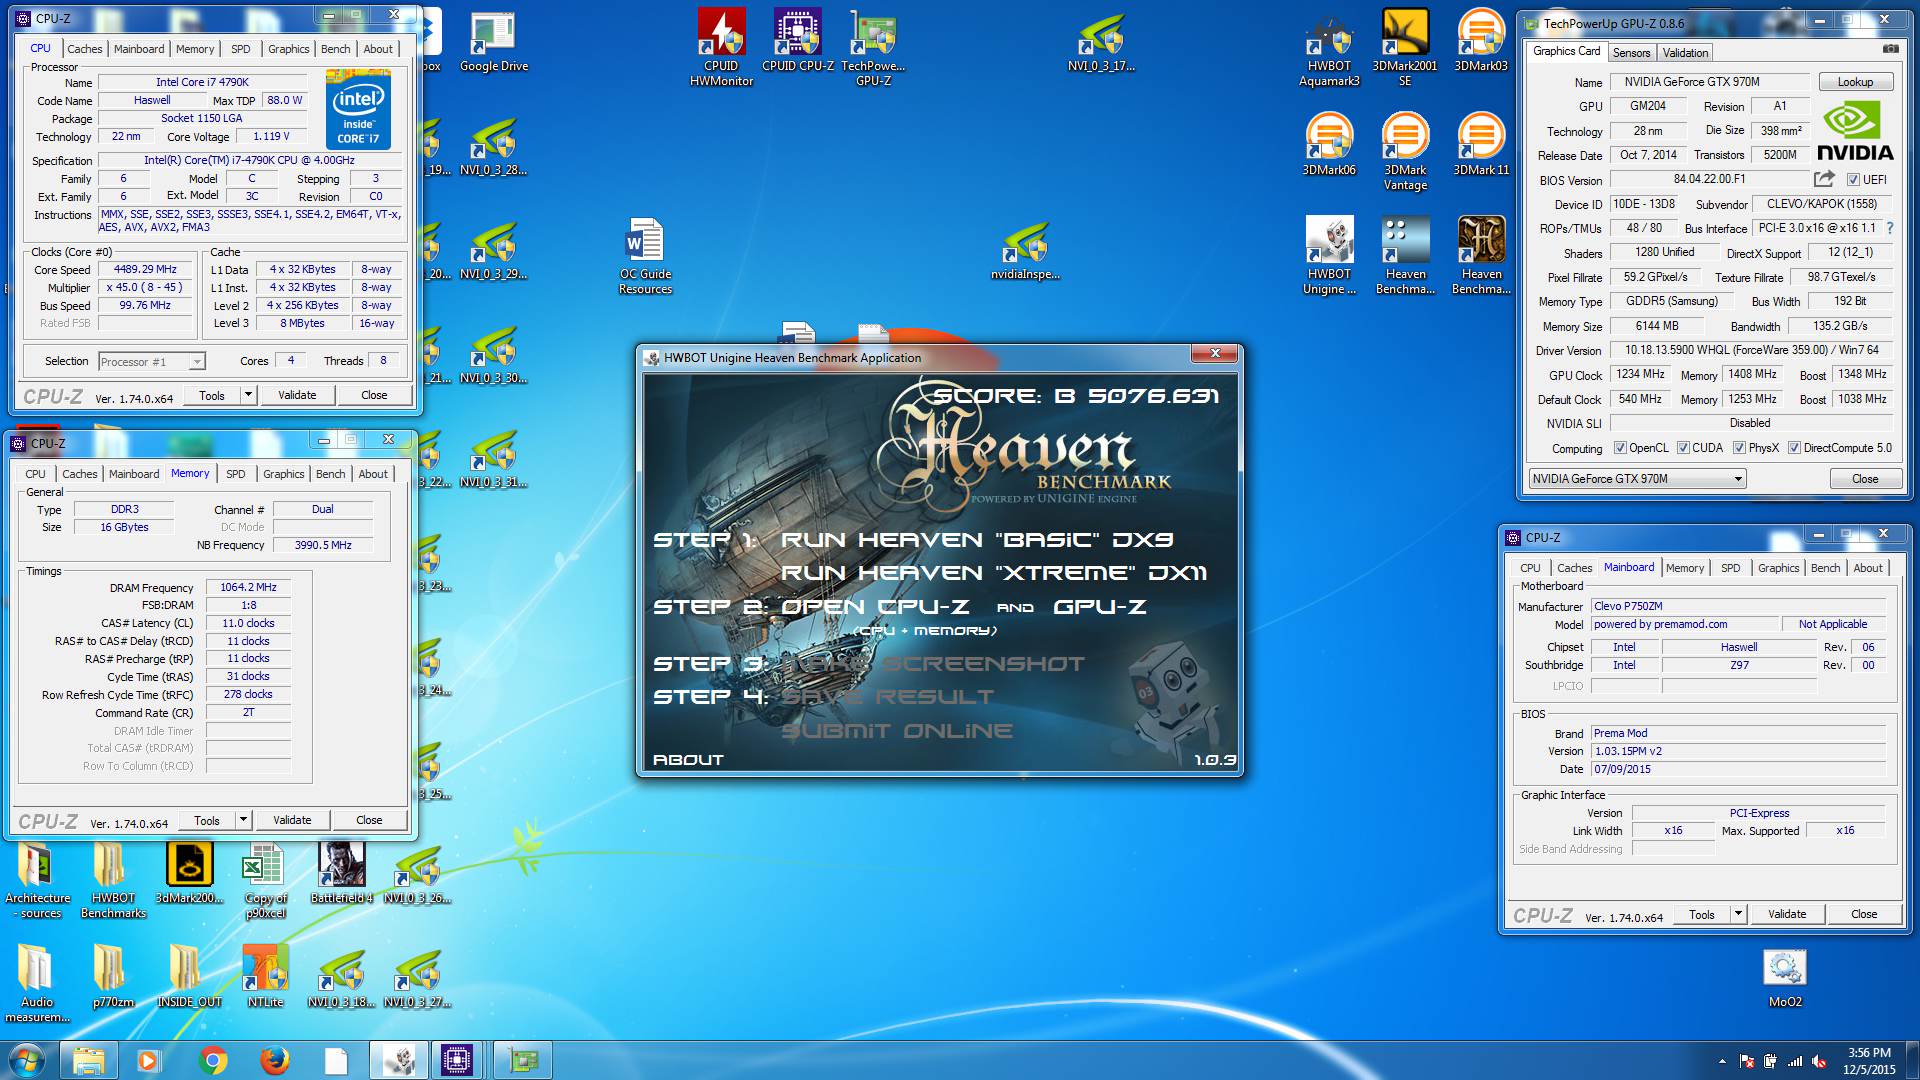
Task: Launch the 3DMark Vantage desktop shortcut
Action: (x=1405, y=152)
